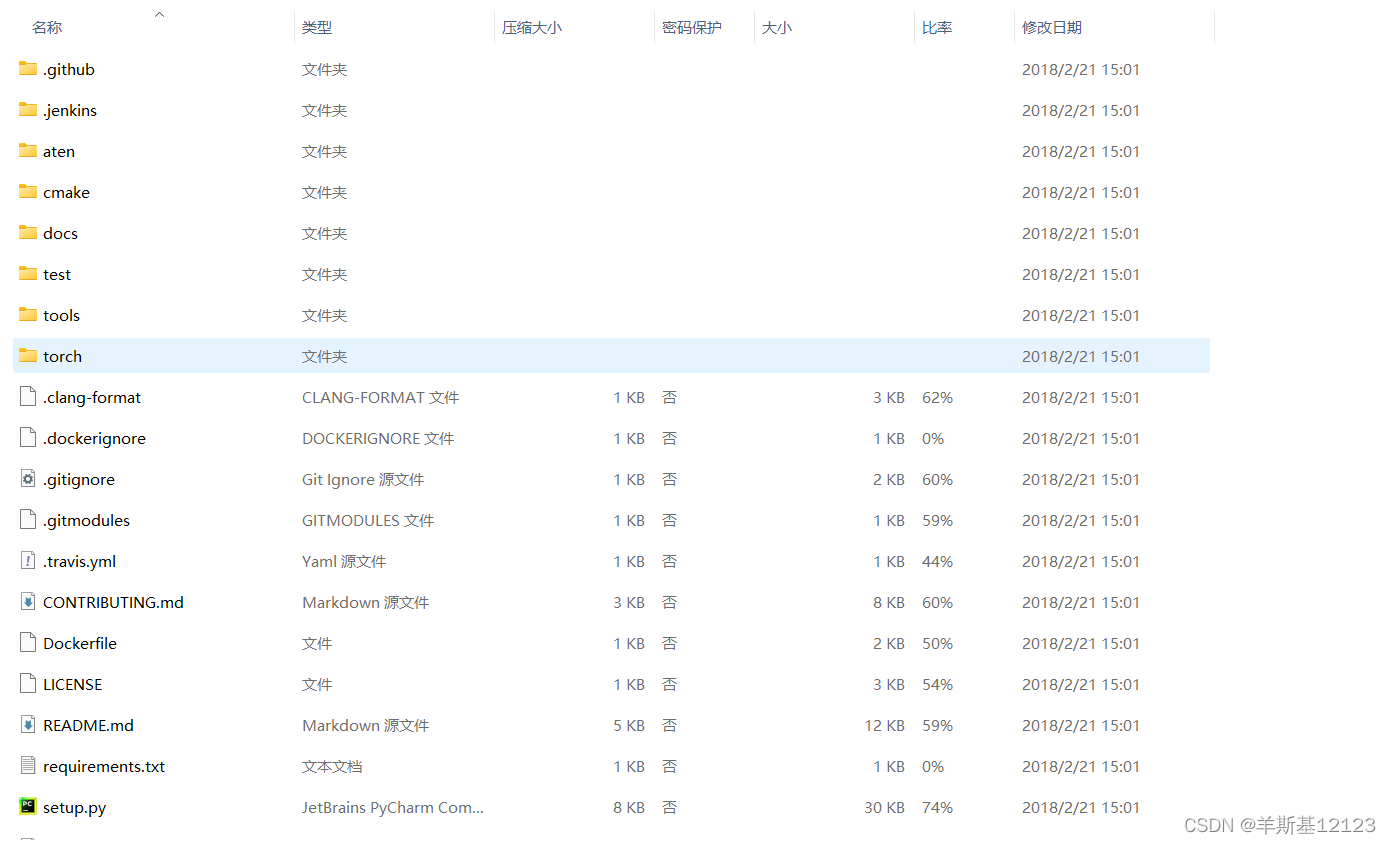Click the aten folder icon
The image size is (1391, 844).
(28, 151)
